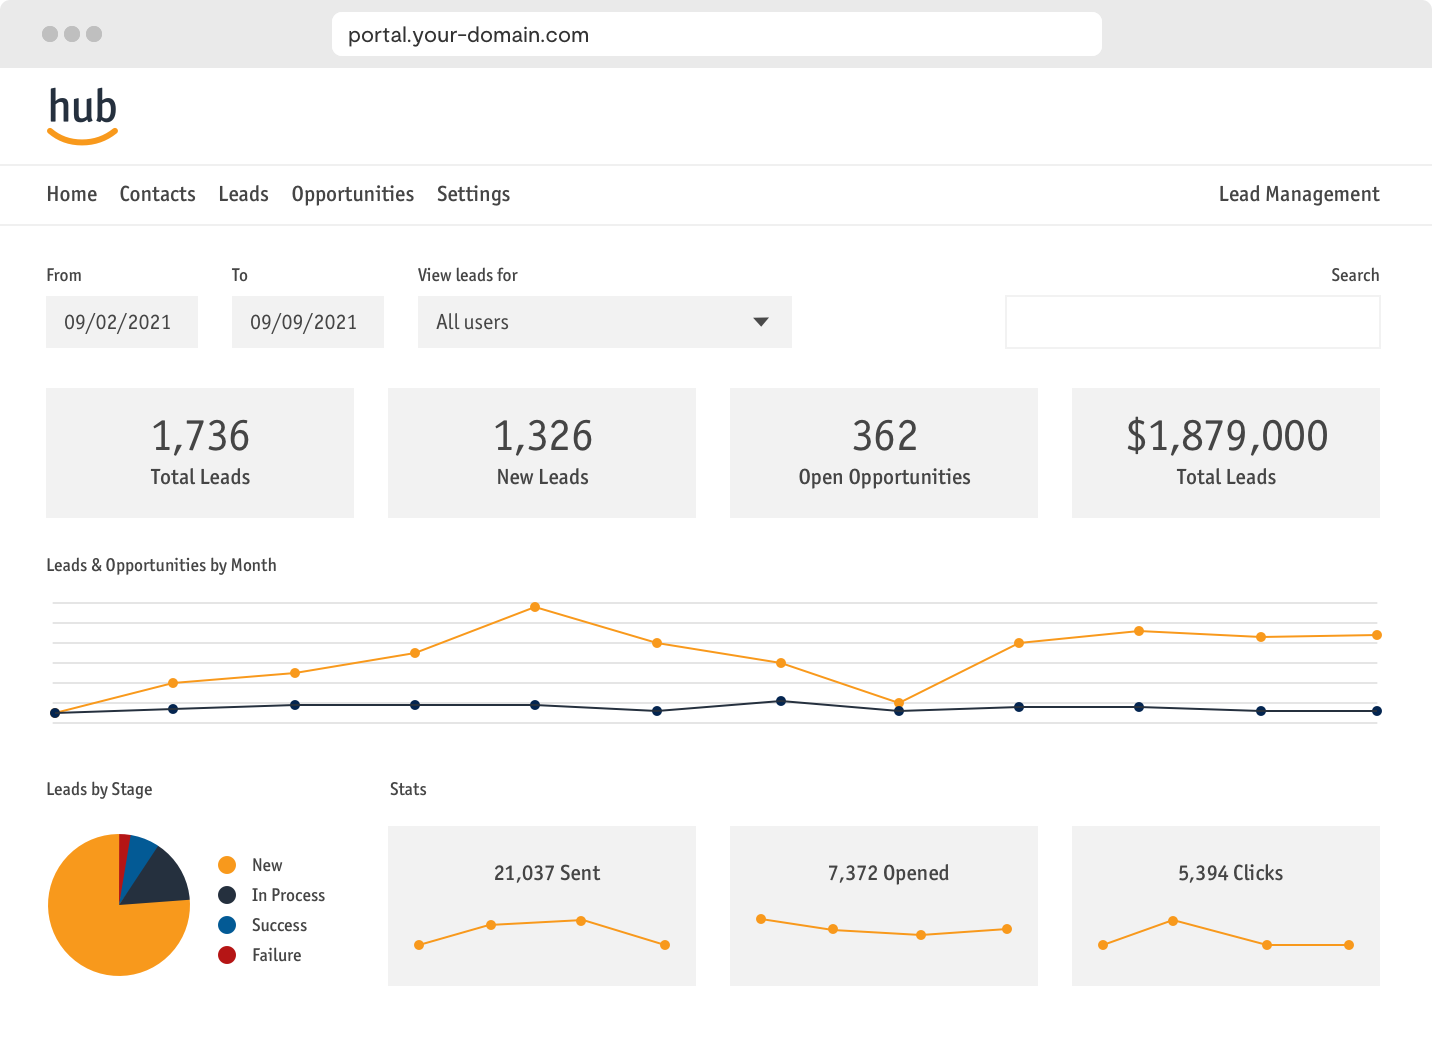Click the orange New legend swatch
The height and width of the screenshot is (1054, 1432).
coord(227,865)
